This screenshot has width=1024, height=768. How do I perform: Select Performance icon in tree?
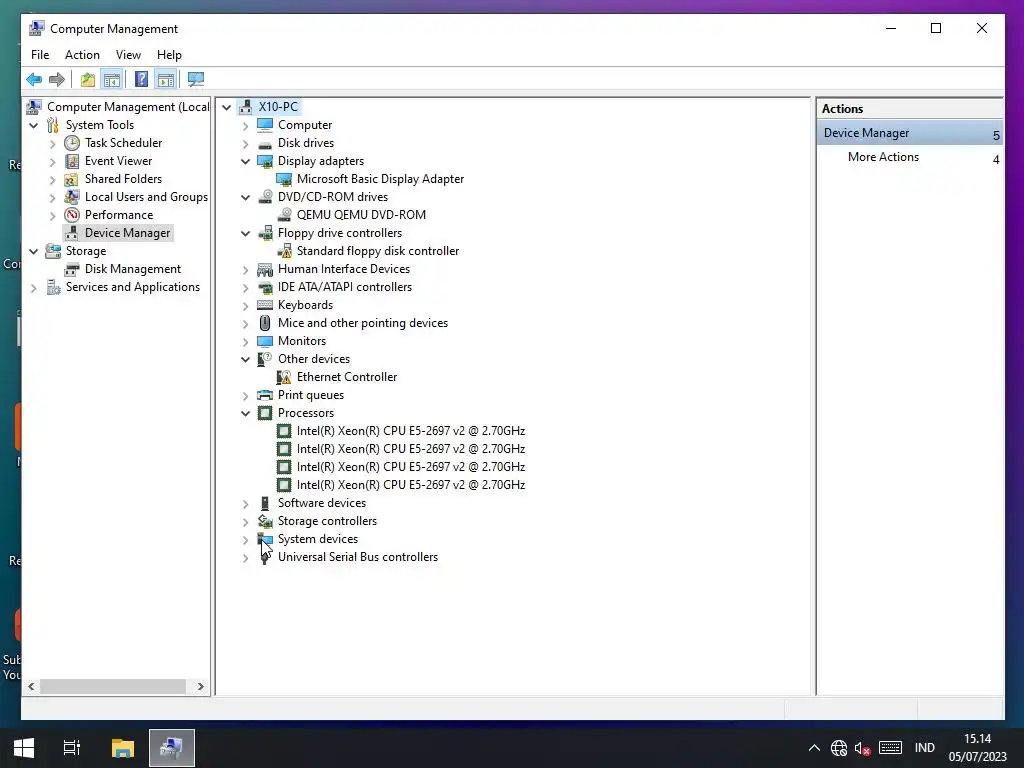click(72, 215)
